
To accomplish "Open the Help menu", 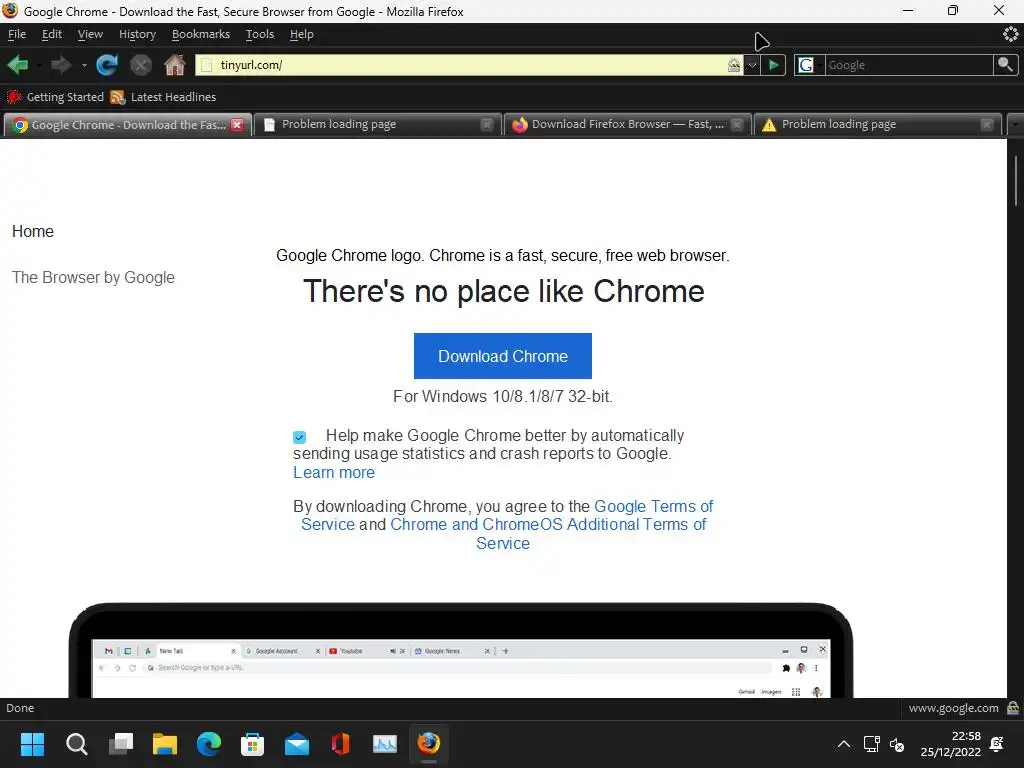I will click(x=302, y=34).
